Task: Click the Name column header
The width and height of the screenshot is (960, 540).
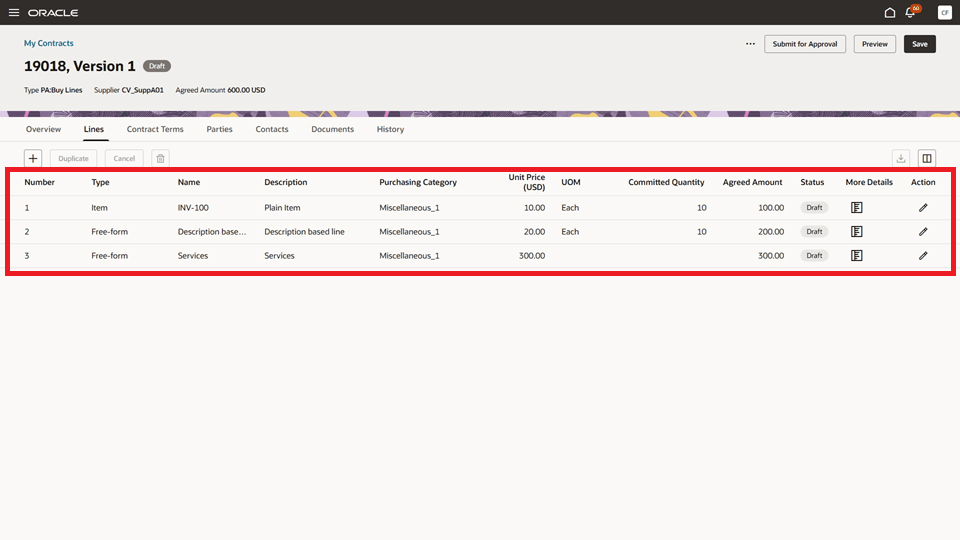Action: pos(189,182)
